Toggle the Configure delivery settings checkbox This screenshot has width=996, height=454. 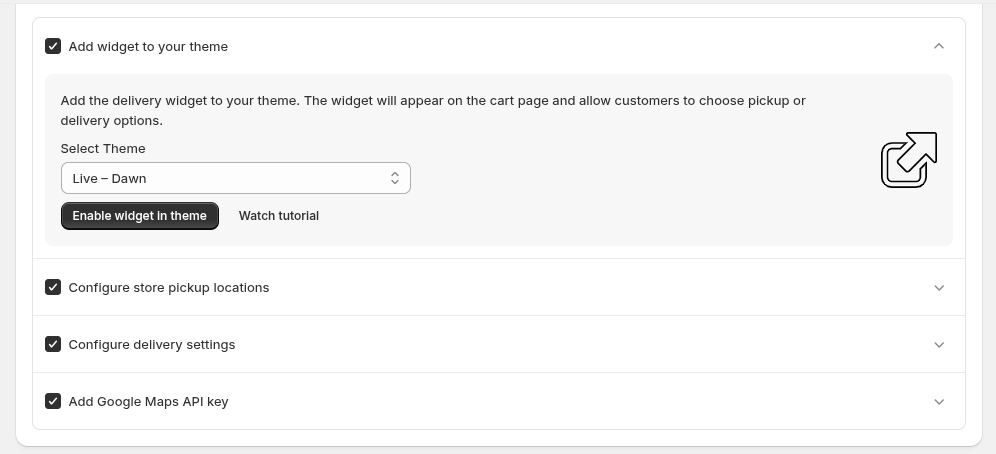(53, 344)
